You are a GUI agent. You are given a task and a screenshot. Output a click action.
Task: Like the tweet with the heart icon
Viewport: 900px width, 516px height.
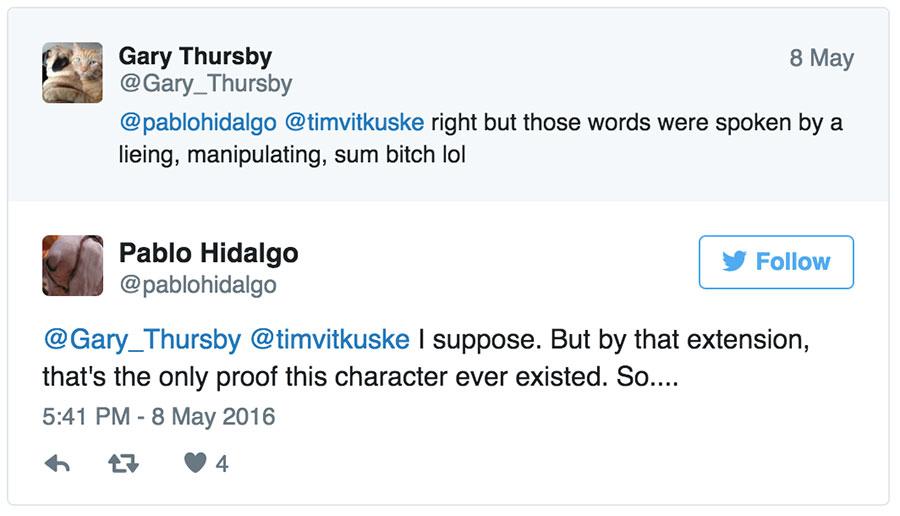point(195,463)
